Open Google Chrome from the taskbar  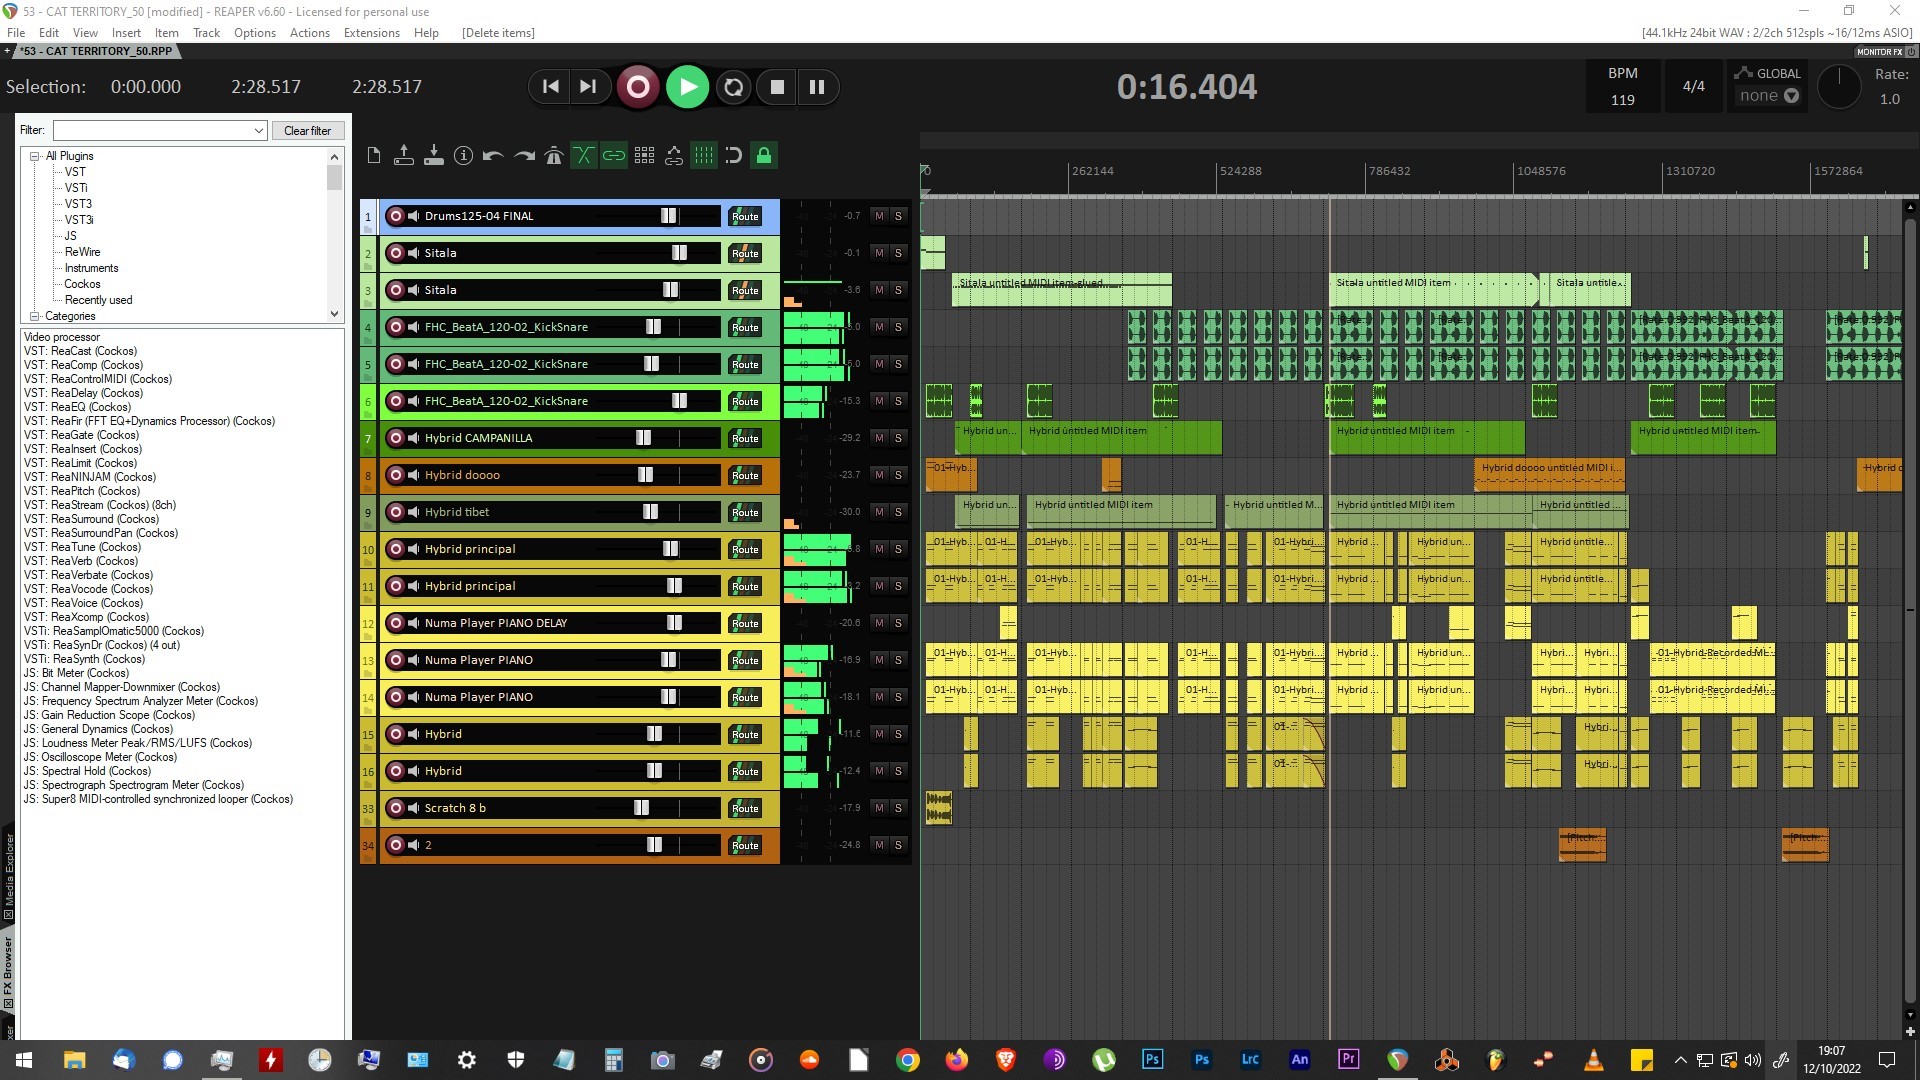point(907,1060)
